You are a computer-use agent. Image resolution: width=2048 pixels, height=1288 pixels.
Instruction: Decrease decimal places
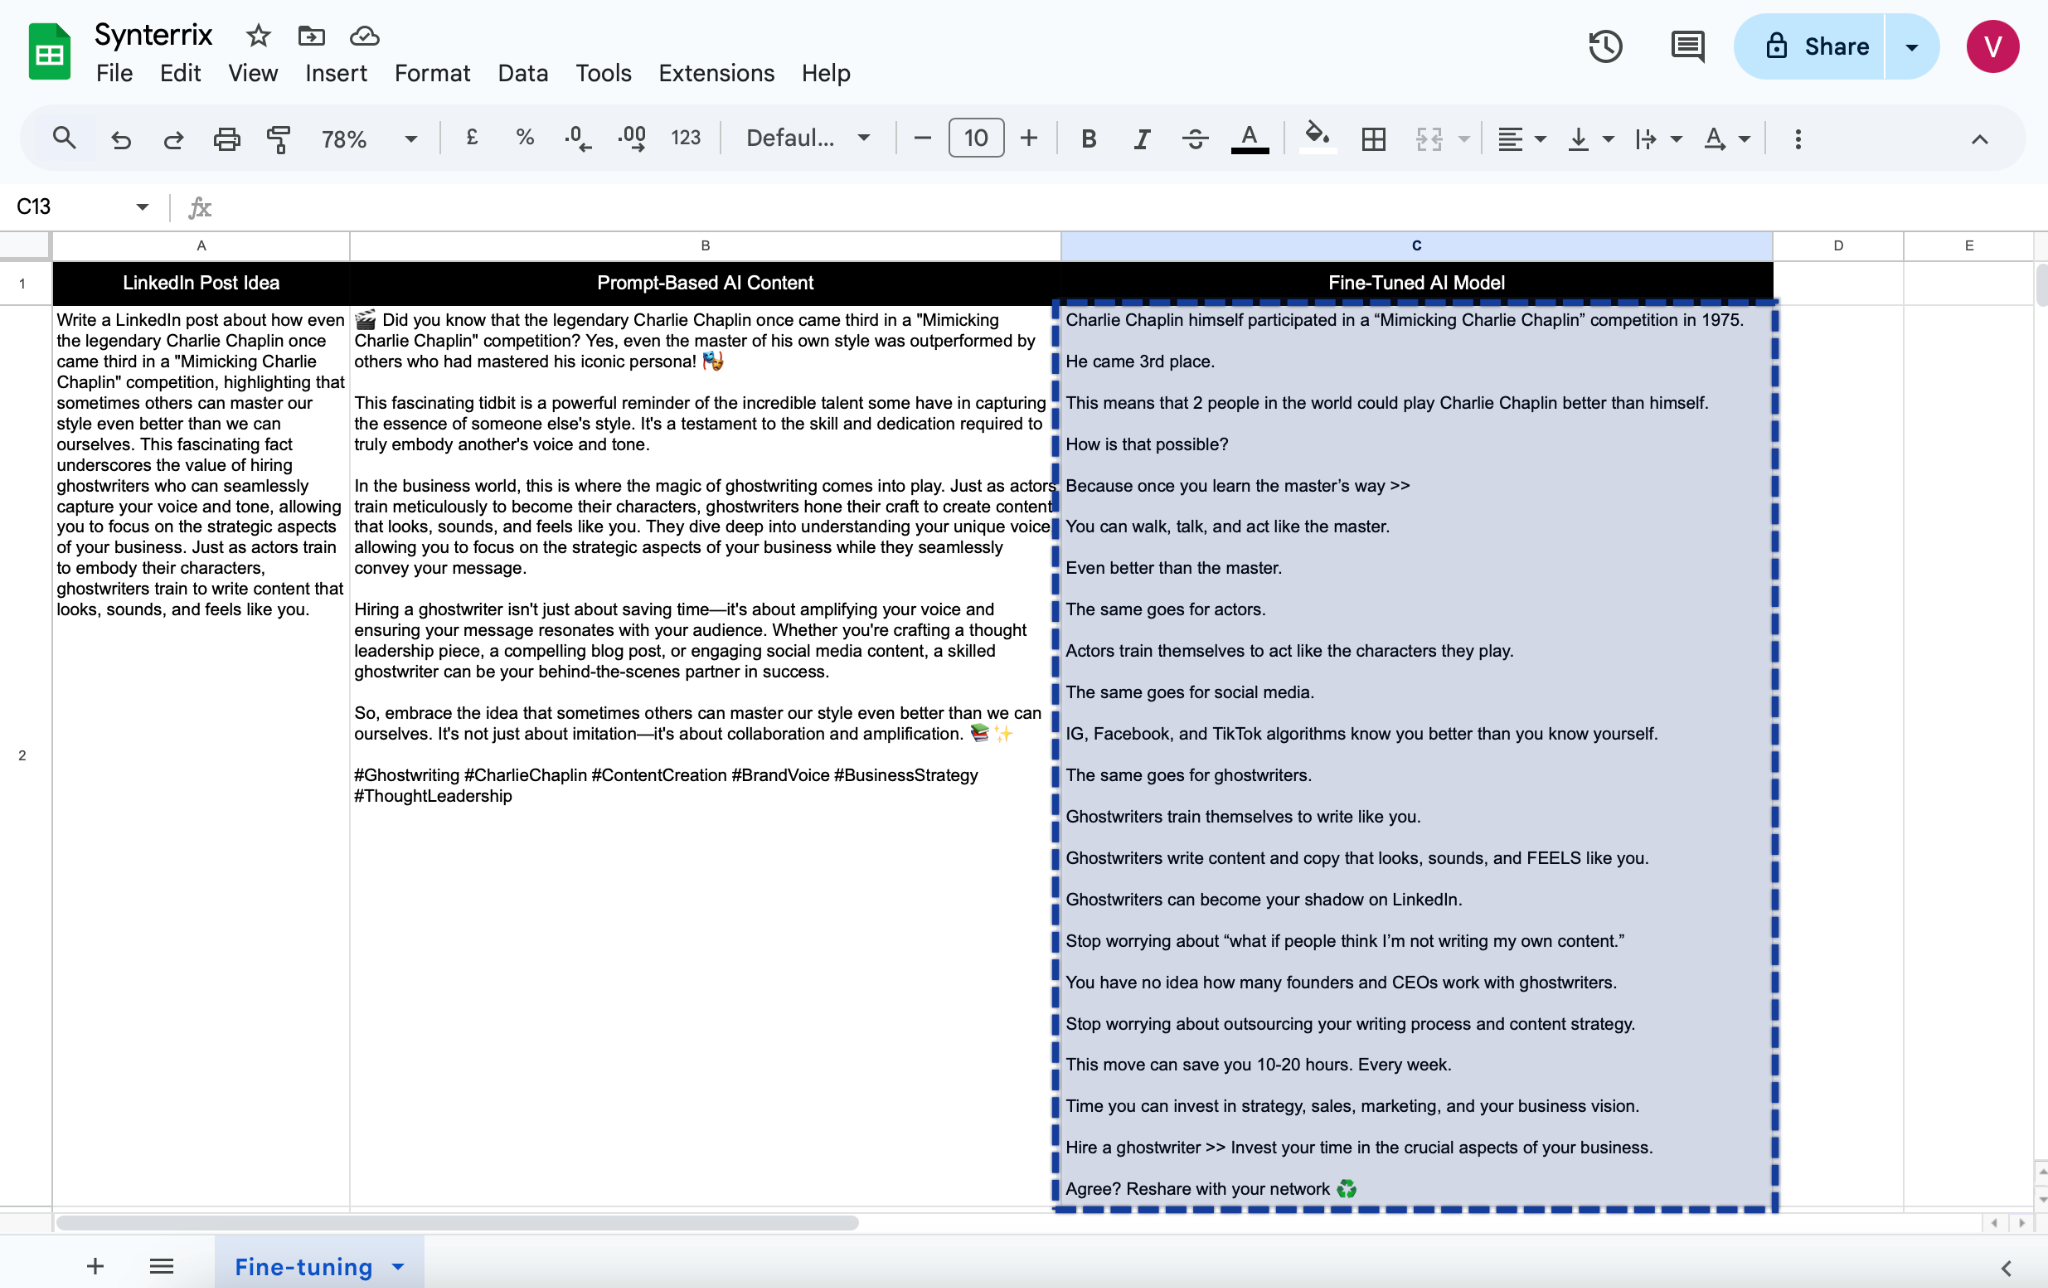(x=577, y=138)
